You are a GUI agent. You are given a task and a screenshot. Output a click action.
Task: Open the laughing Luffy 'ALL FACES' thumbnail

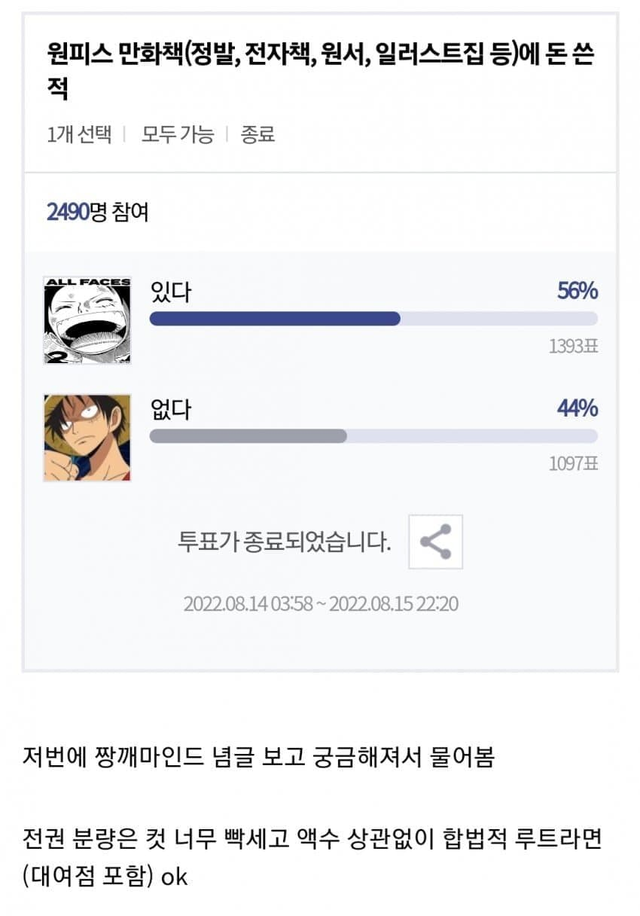87,321
